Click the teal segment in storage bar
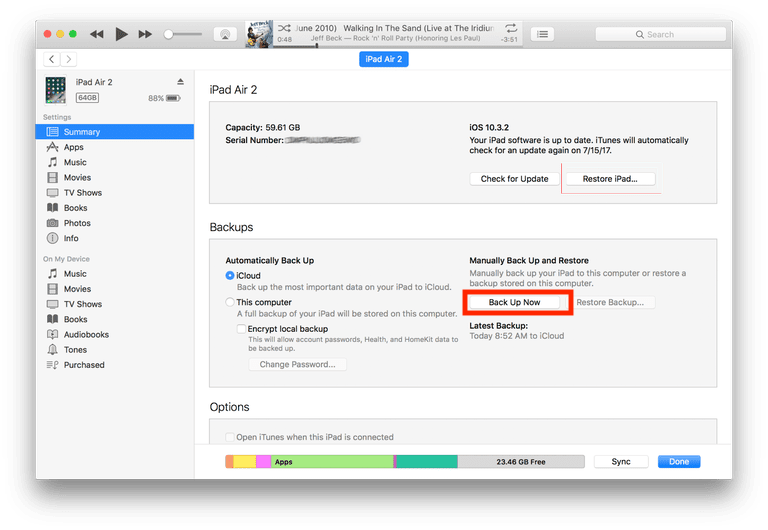The width and height of the screenshot is (768, 530). [427, 461]
